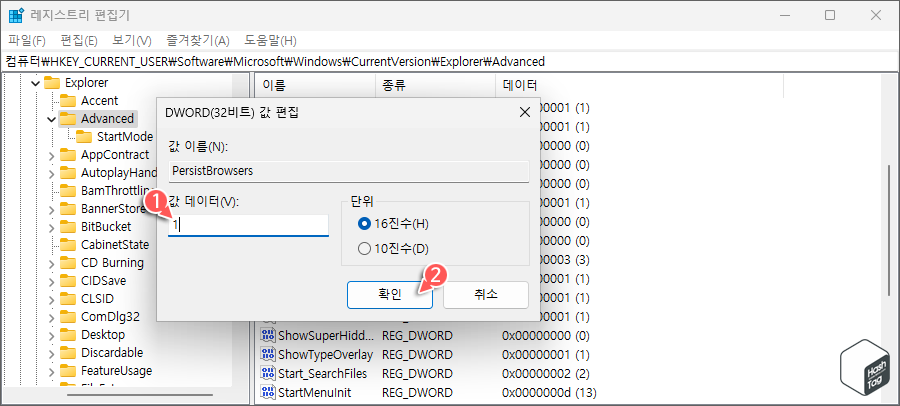Viewport: 900px width, 406px height.
Task: Expand the ComDlg32 tree node
Action: [52, 317]
